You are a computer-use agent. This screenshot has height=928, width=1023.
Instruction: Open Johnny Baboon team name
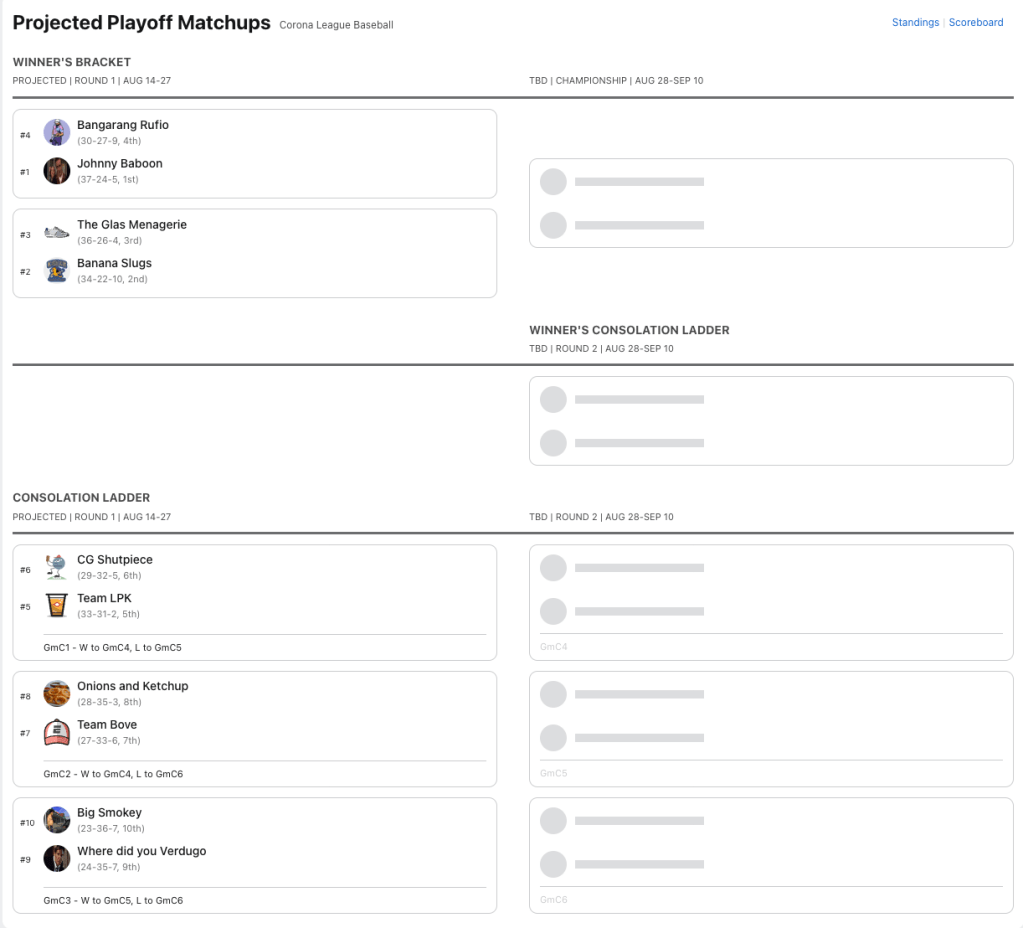pos(120,163)
